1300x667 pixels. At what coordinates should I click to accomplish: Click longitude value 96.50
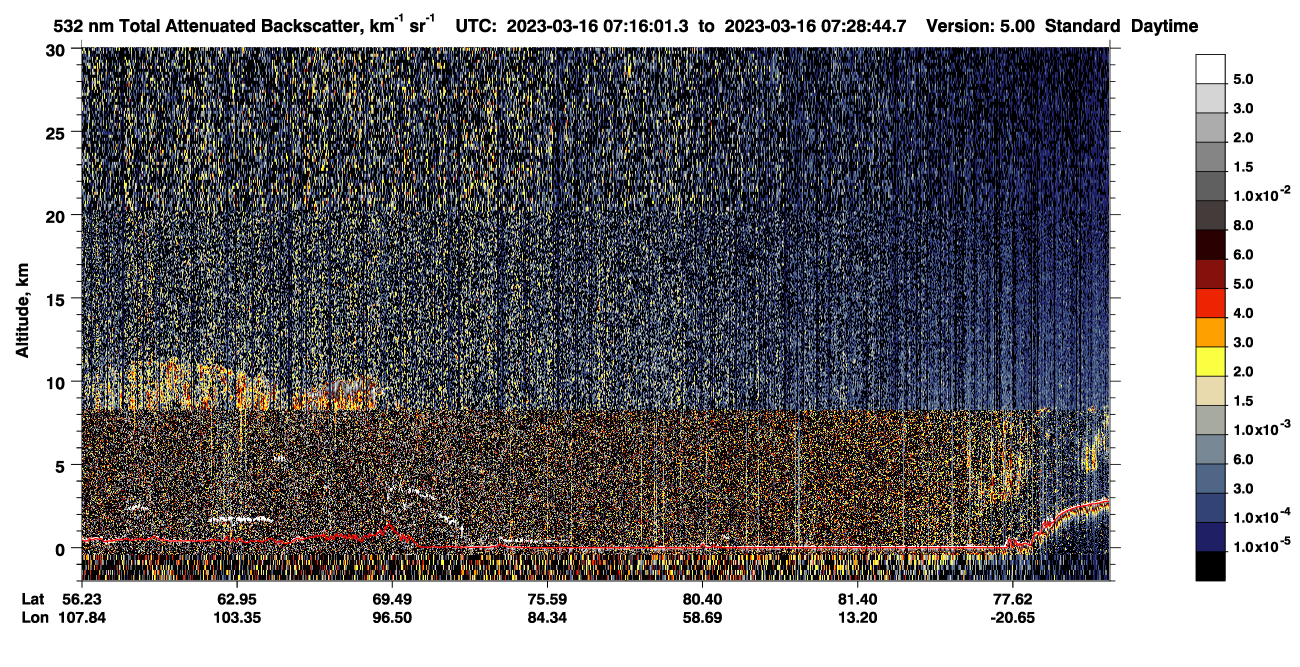tap(391, 618)
